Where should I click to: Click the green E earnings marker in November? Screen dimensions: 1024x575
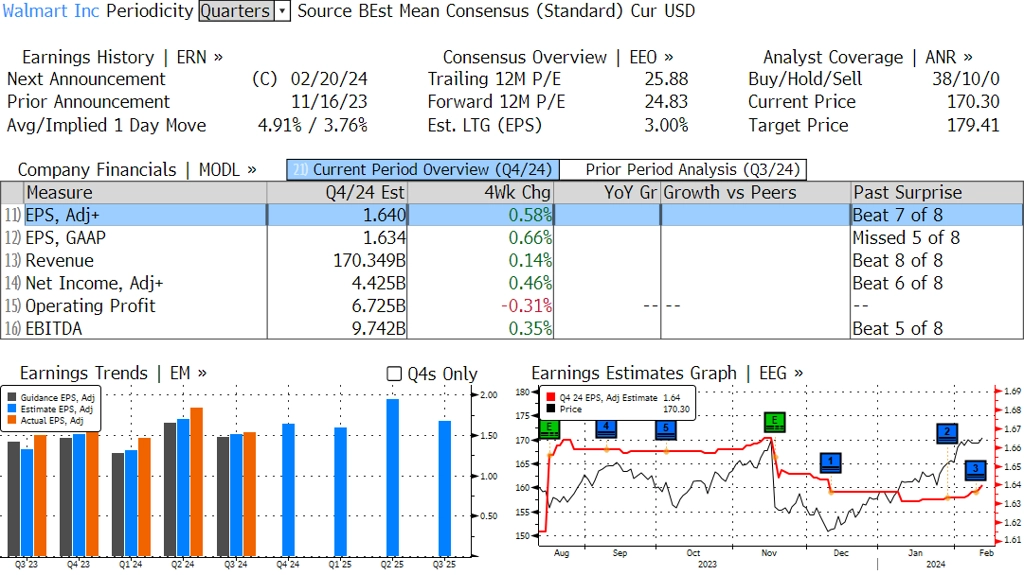(x=775, y=422)
